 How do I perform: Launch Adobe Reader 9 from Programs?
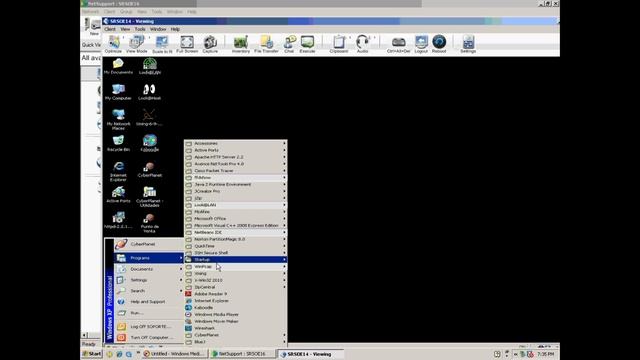click(236, 294)
